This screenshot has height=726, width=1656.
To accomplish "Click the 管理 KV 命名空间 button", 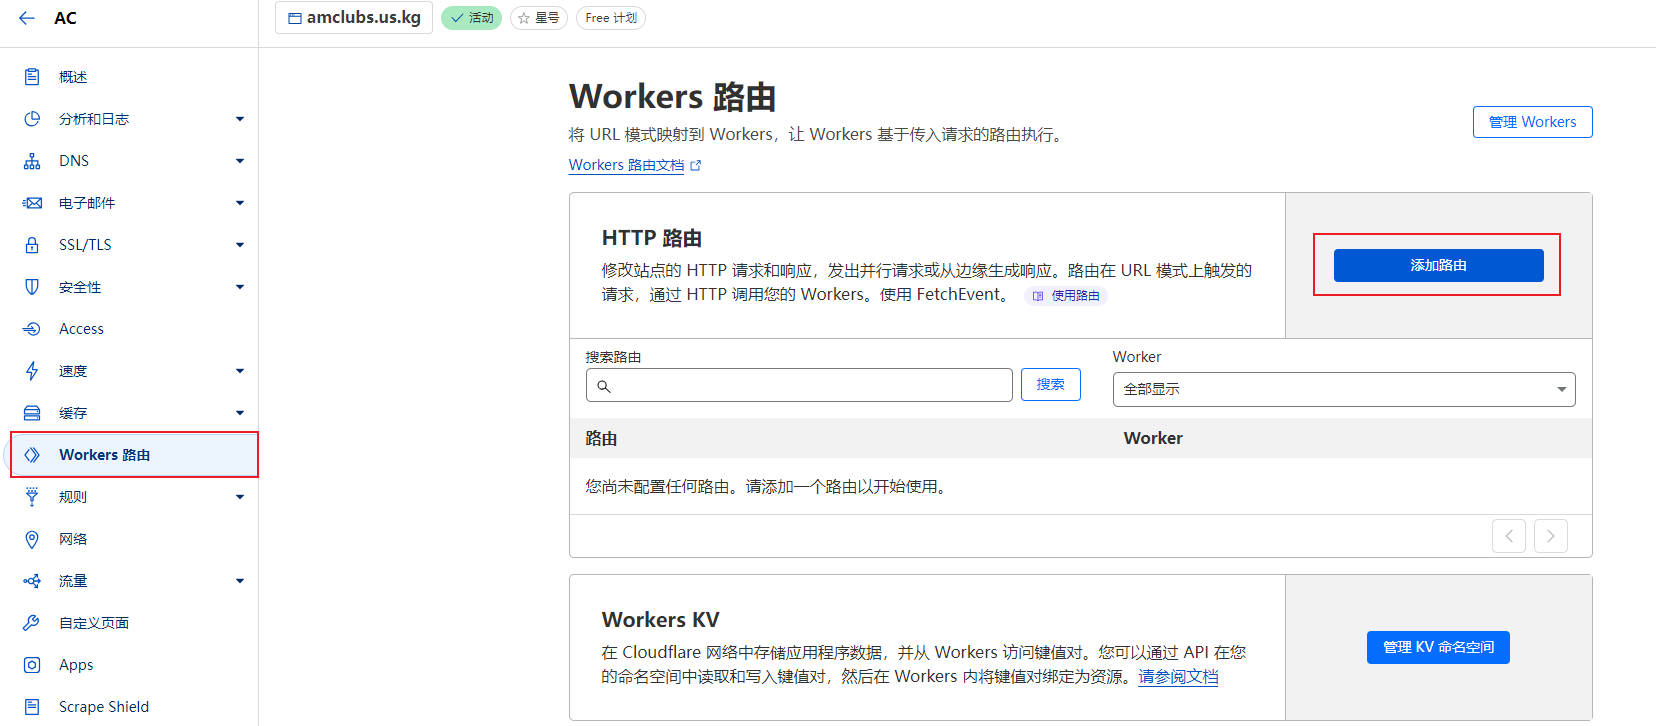I will coord(1437,647).
